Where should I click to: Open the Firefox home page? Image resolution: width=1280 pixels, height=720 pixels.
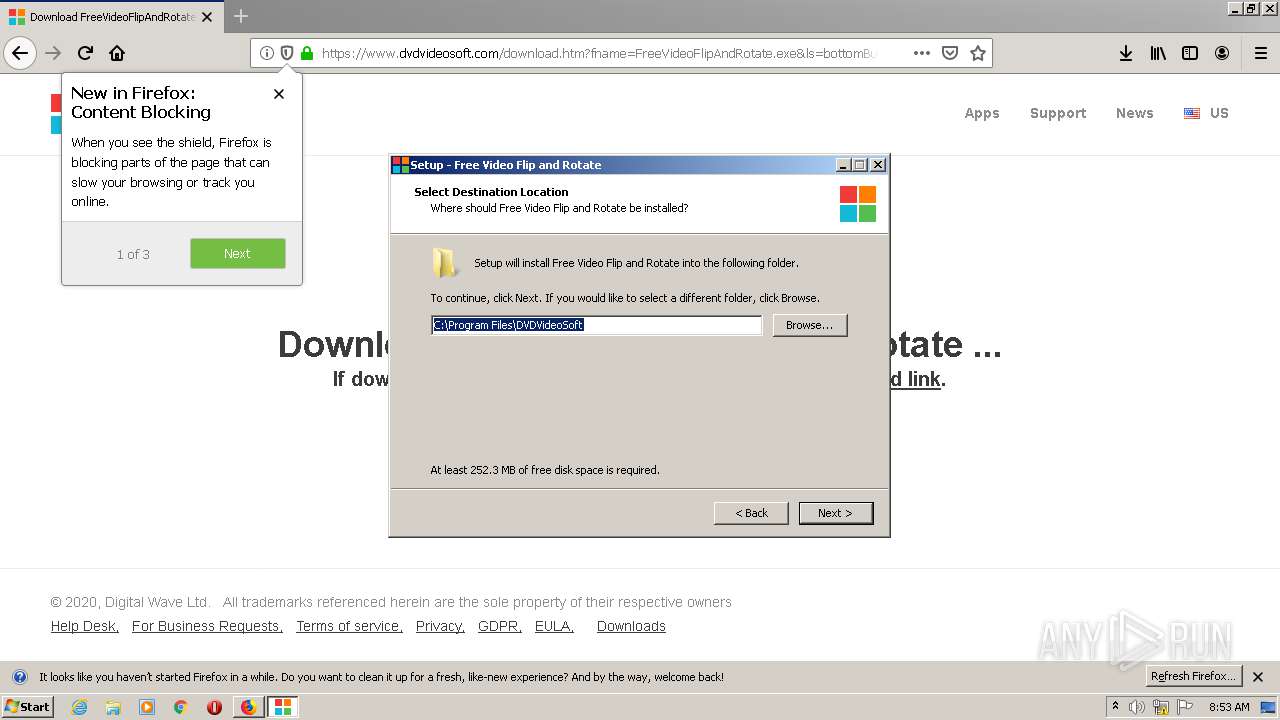(117, 53)
